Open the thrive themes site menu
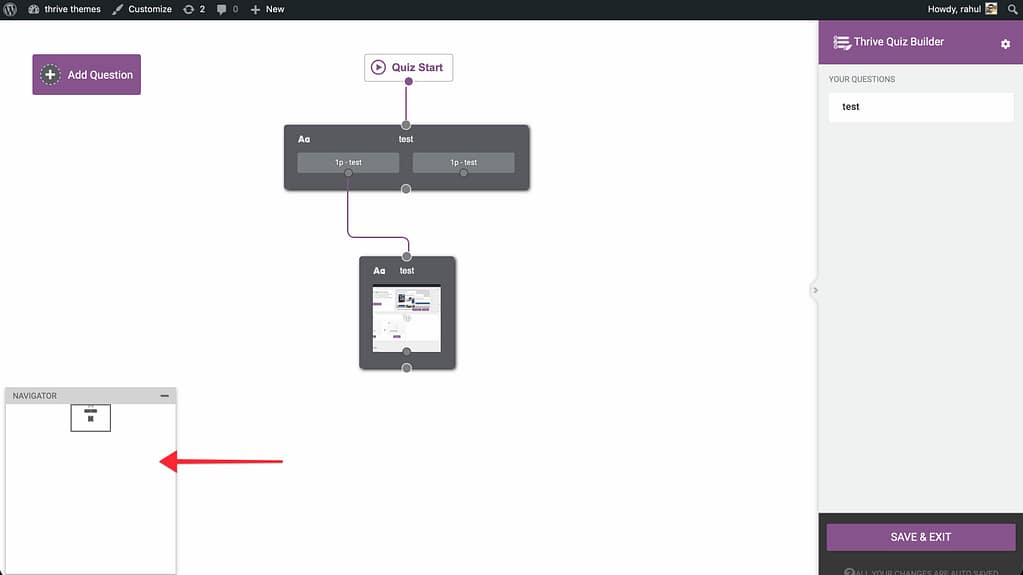 [x=64, y=9]
